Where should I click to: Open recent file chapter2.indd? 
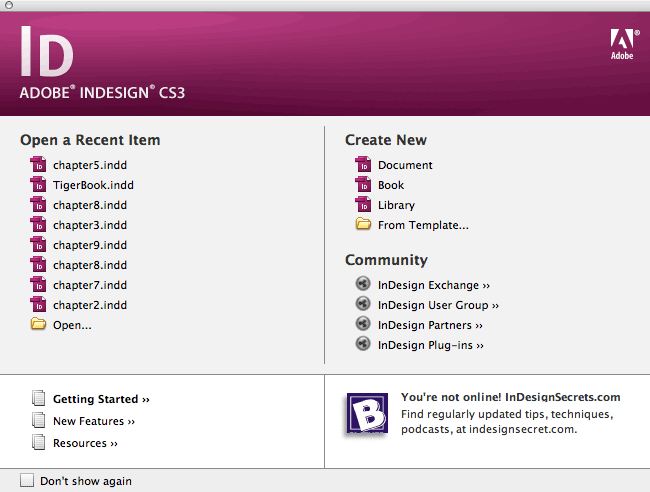(x=90, y=305)
